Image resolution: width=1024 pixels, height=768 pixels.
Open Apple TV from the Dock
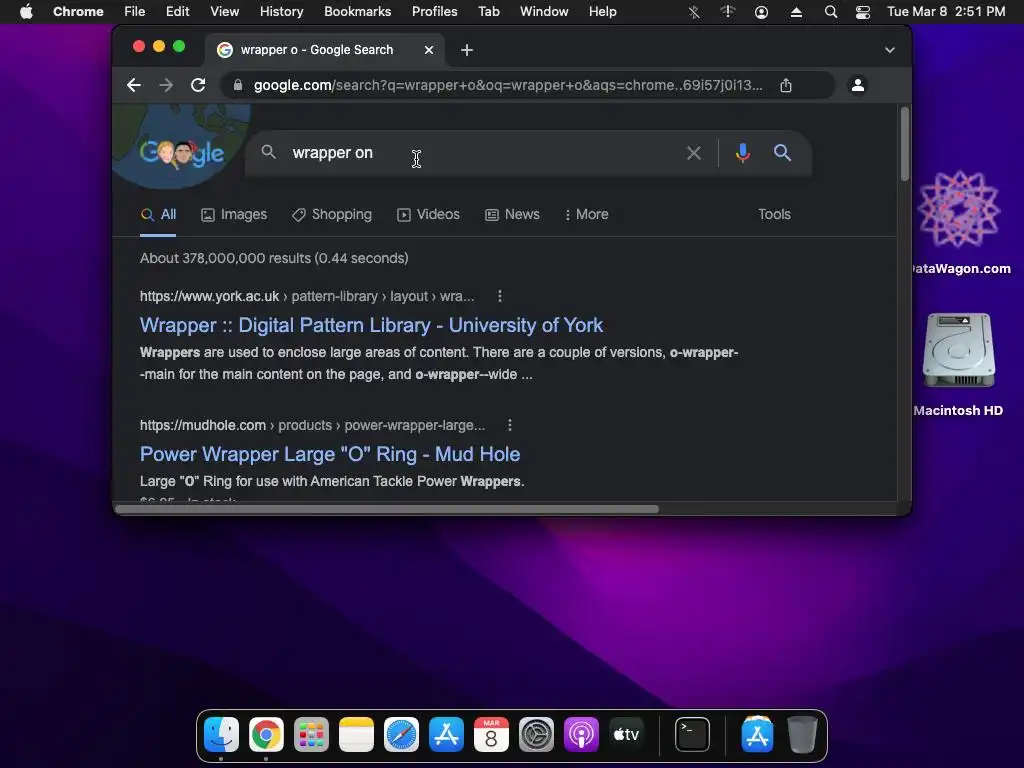(x=626, y=735)
